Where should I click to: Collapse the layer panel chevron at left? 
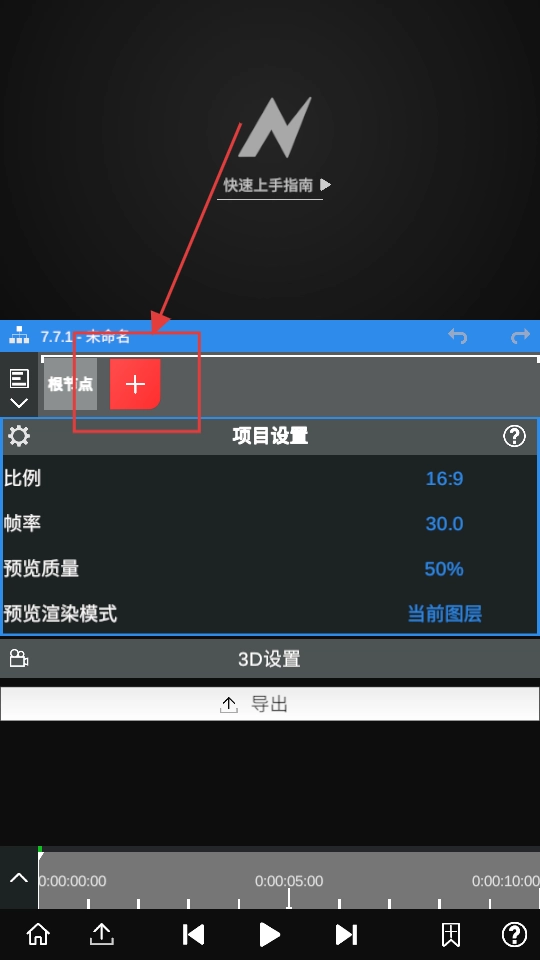19,403
